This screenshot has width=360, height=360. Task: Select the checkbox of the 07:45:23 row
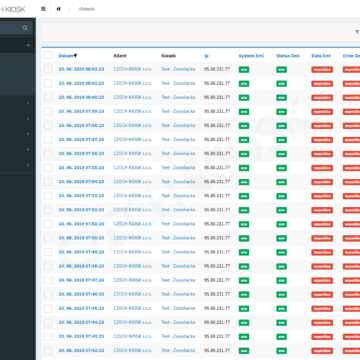click(48, 308)
